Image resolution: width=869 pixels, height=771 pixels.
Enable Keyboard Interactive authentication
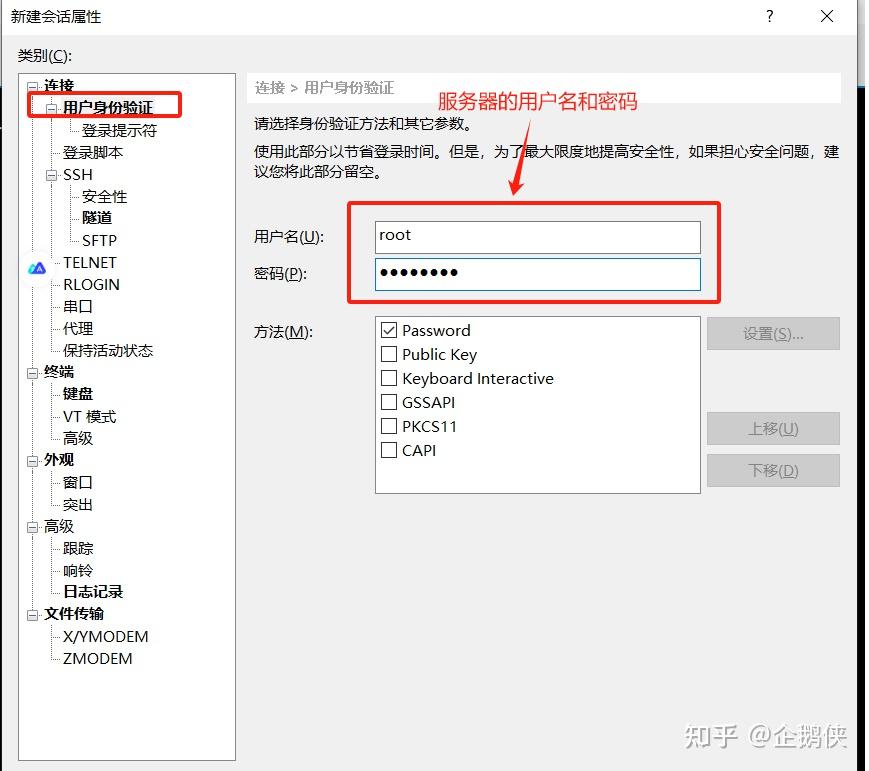(x=389, y=378)
